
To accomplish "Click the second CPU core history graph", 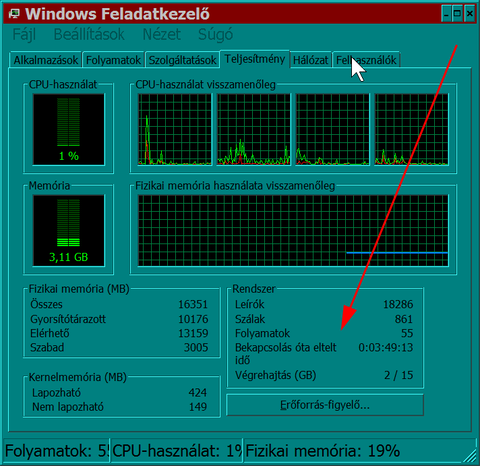I will pyautogui.click(x=254, y=129).
